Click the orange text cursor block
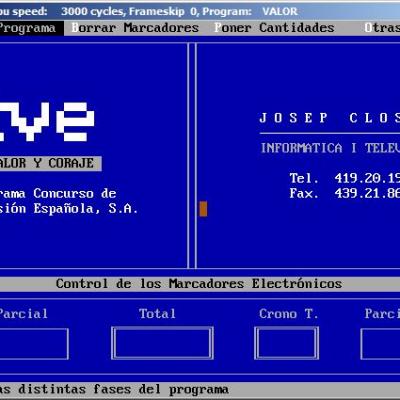 203,209
